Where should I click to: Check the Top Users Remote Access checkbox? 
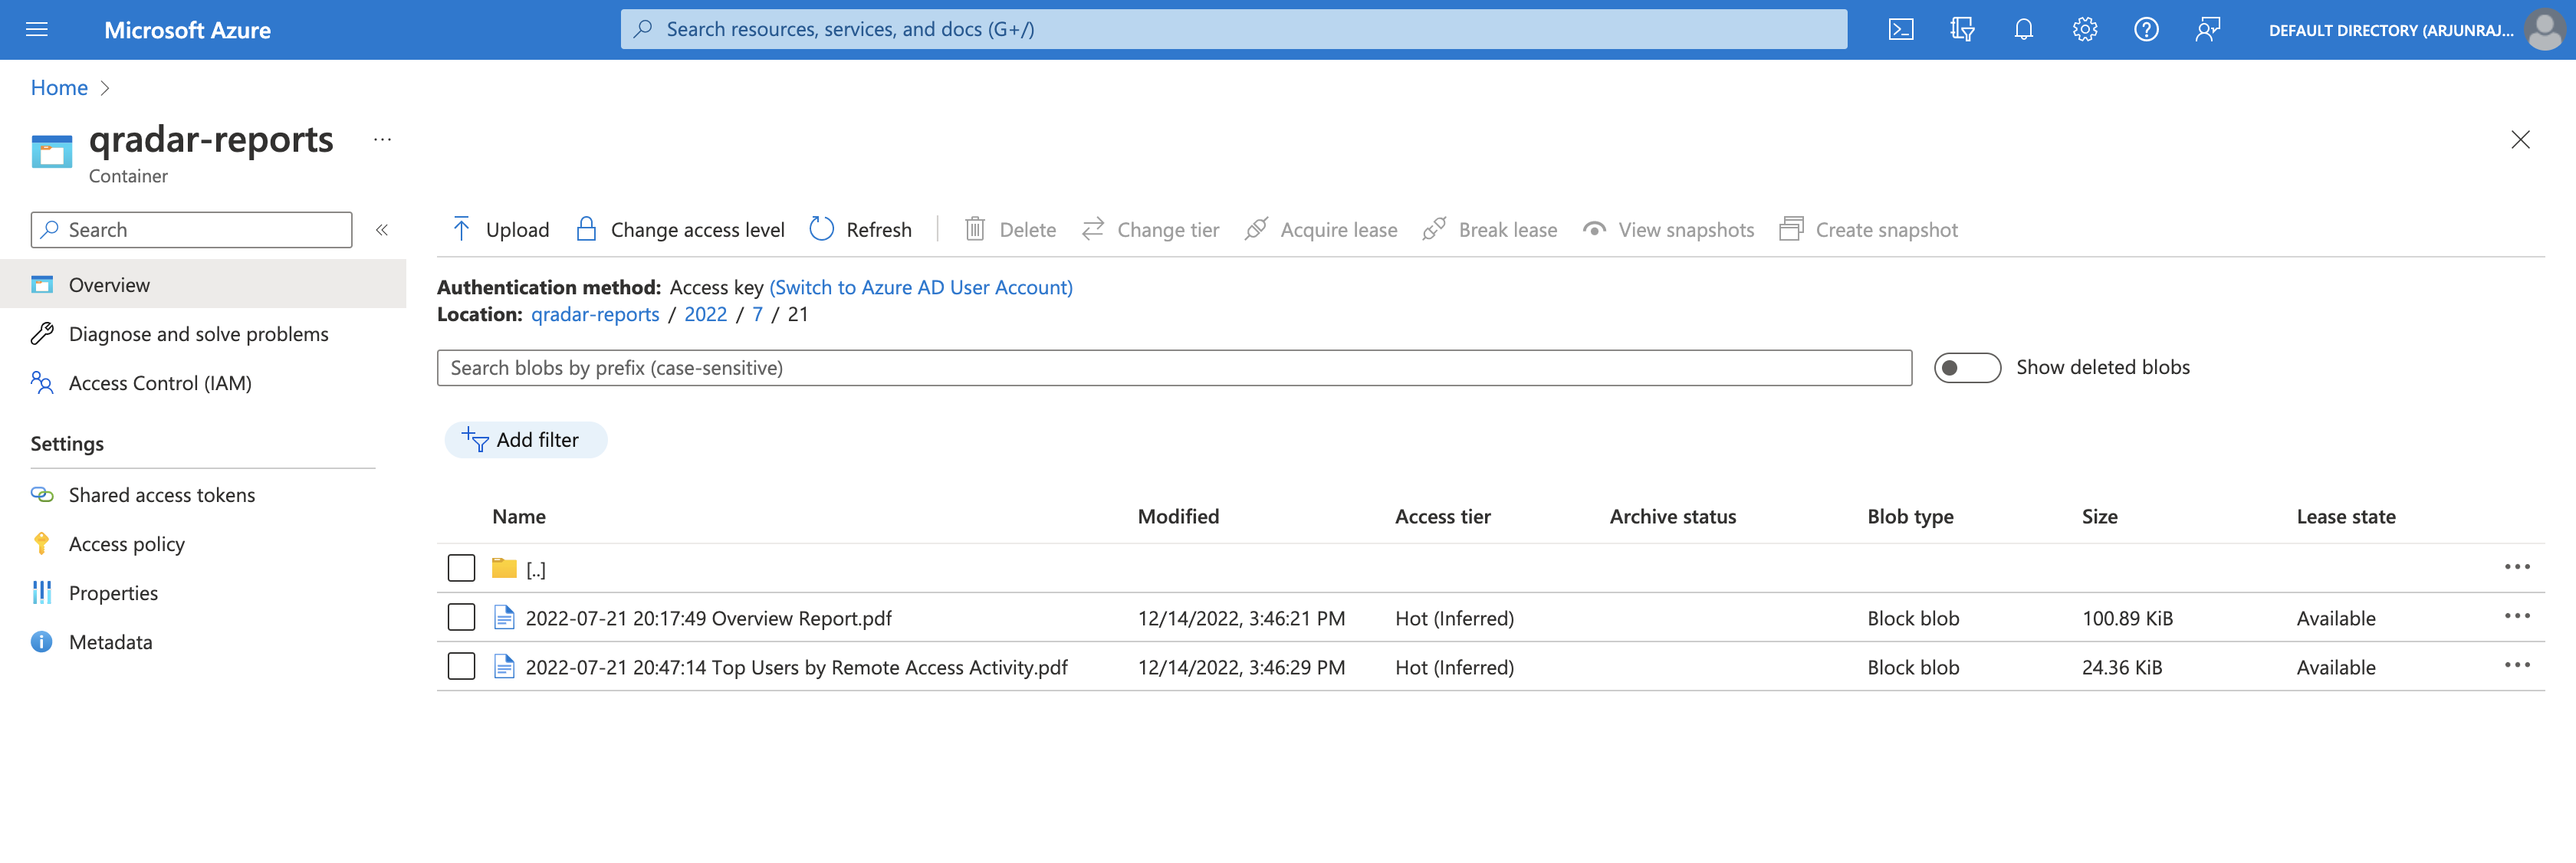pos(458,666)
